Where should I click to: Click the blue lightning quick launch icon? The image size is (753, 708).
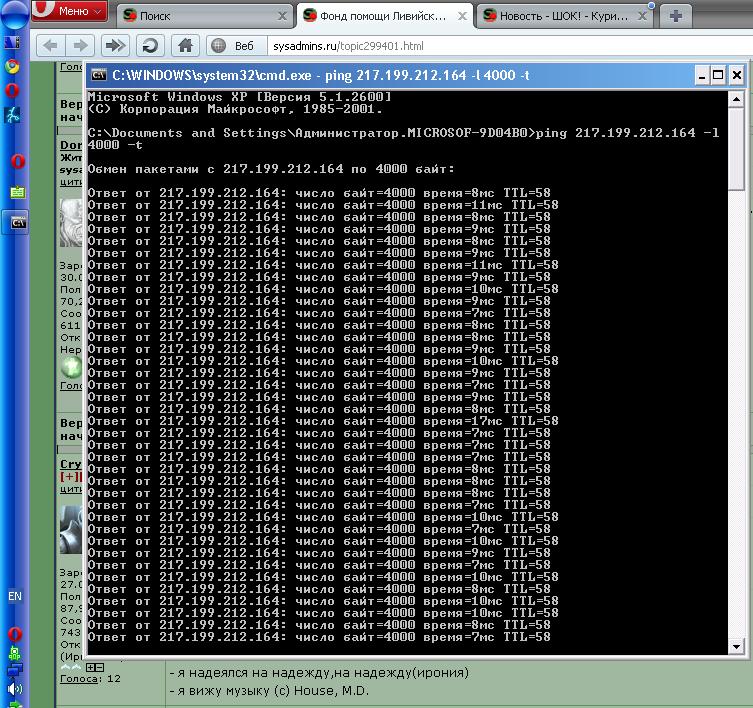[12, 115]
